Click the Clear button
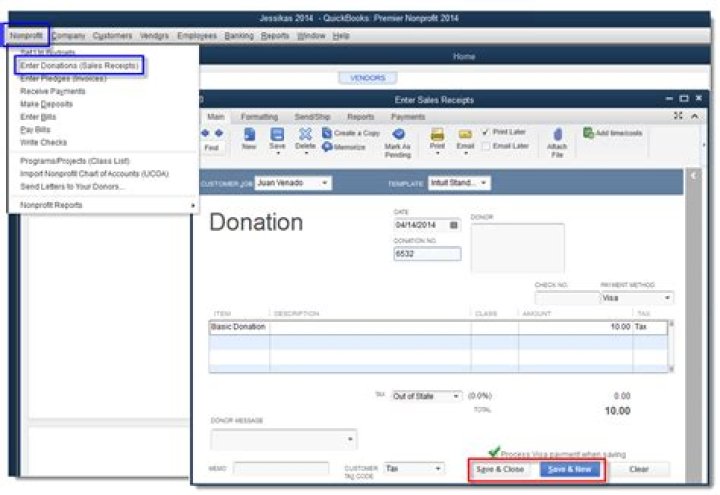The height and width of the screenshot is (495, 720). (639, 469)
